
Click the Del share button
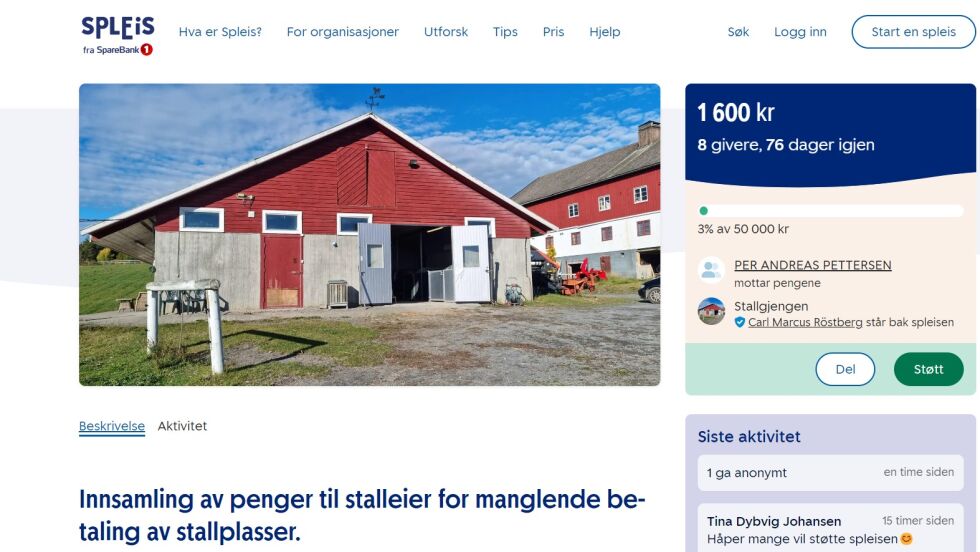click(845, 369)
